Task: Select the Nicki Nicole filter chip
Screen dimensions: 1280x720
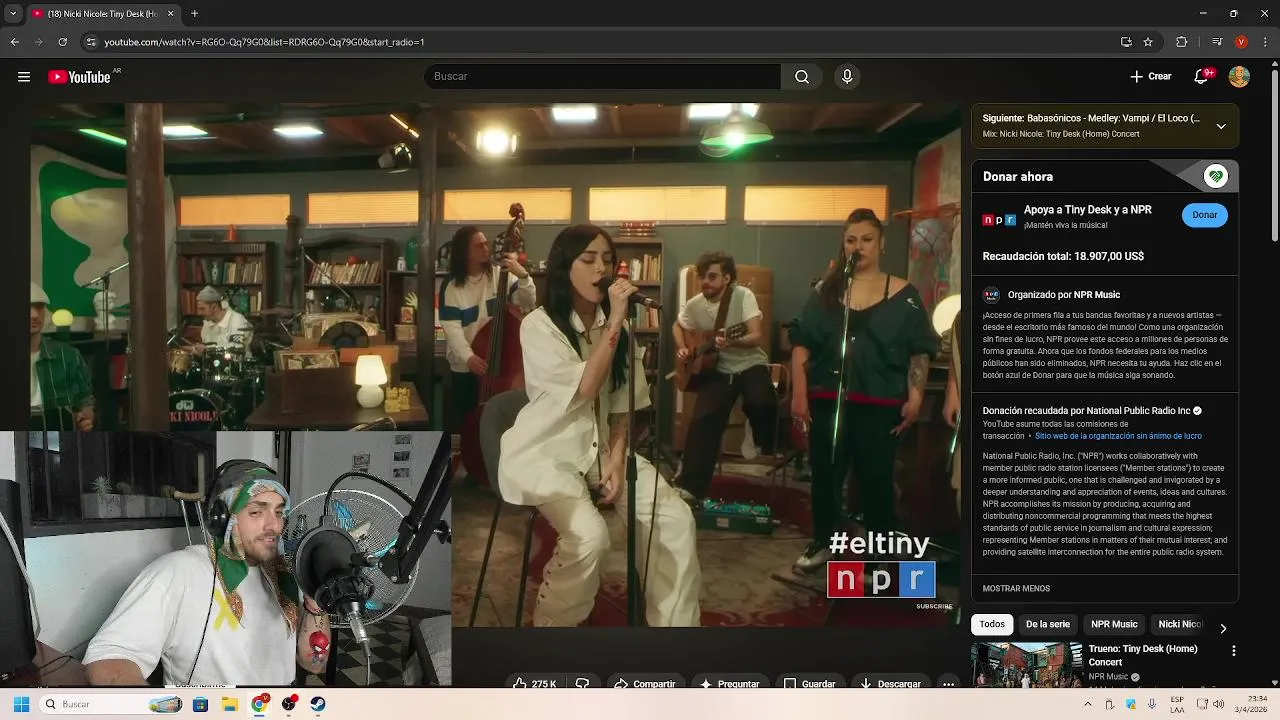Action: coord(1180,624)
